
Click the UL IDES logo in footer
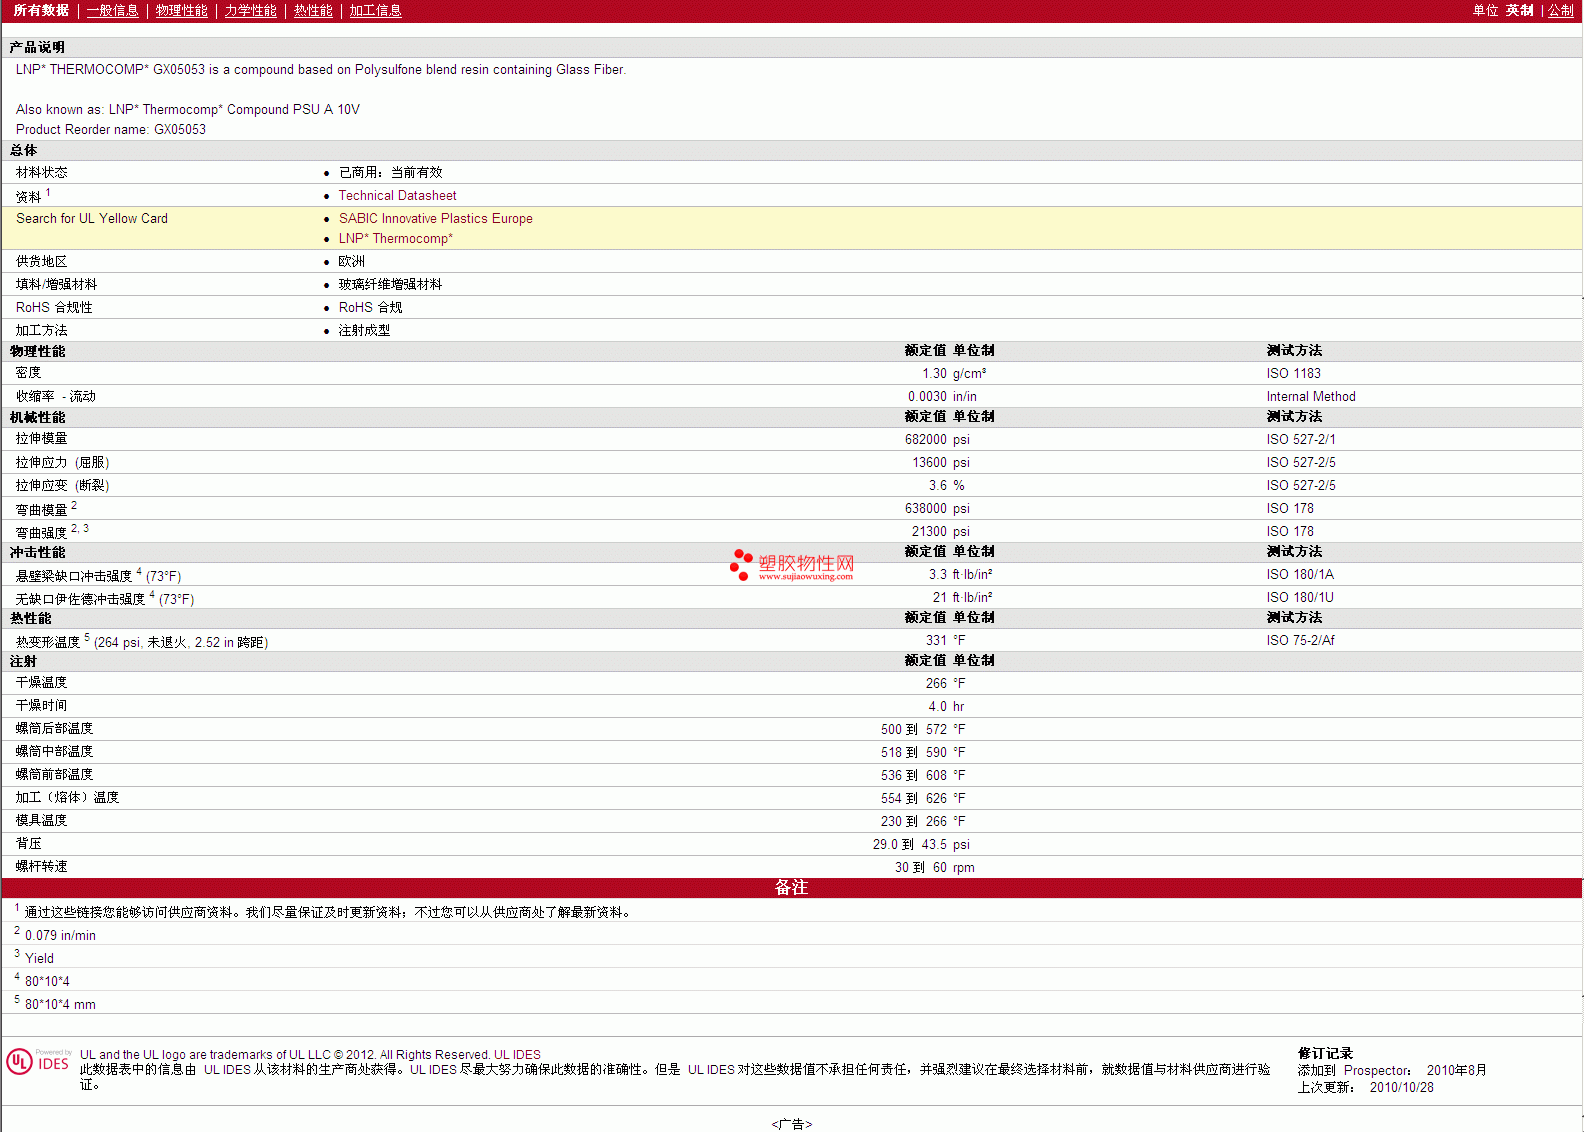[x=39, y=1061]
